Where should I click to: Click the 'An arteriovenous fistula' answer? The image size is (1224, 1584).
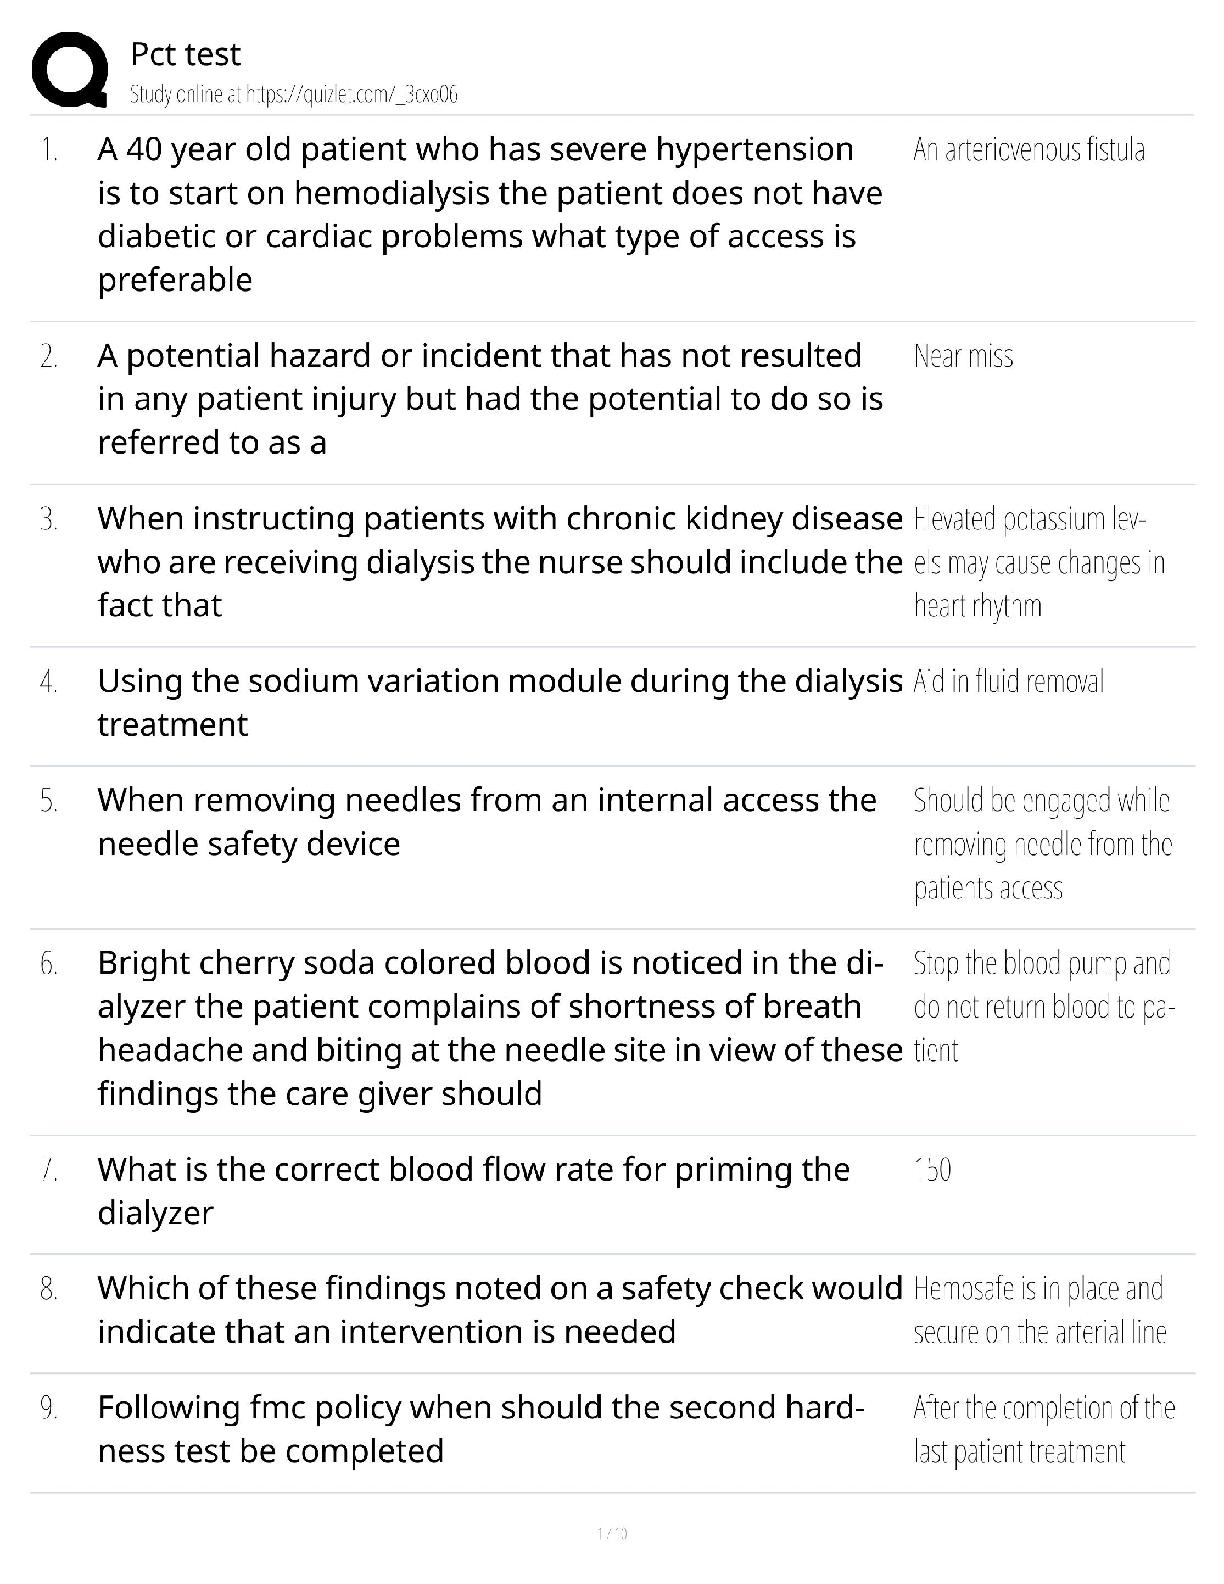point(1029,150)
